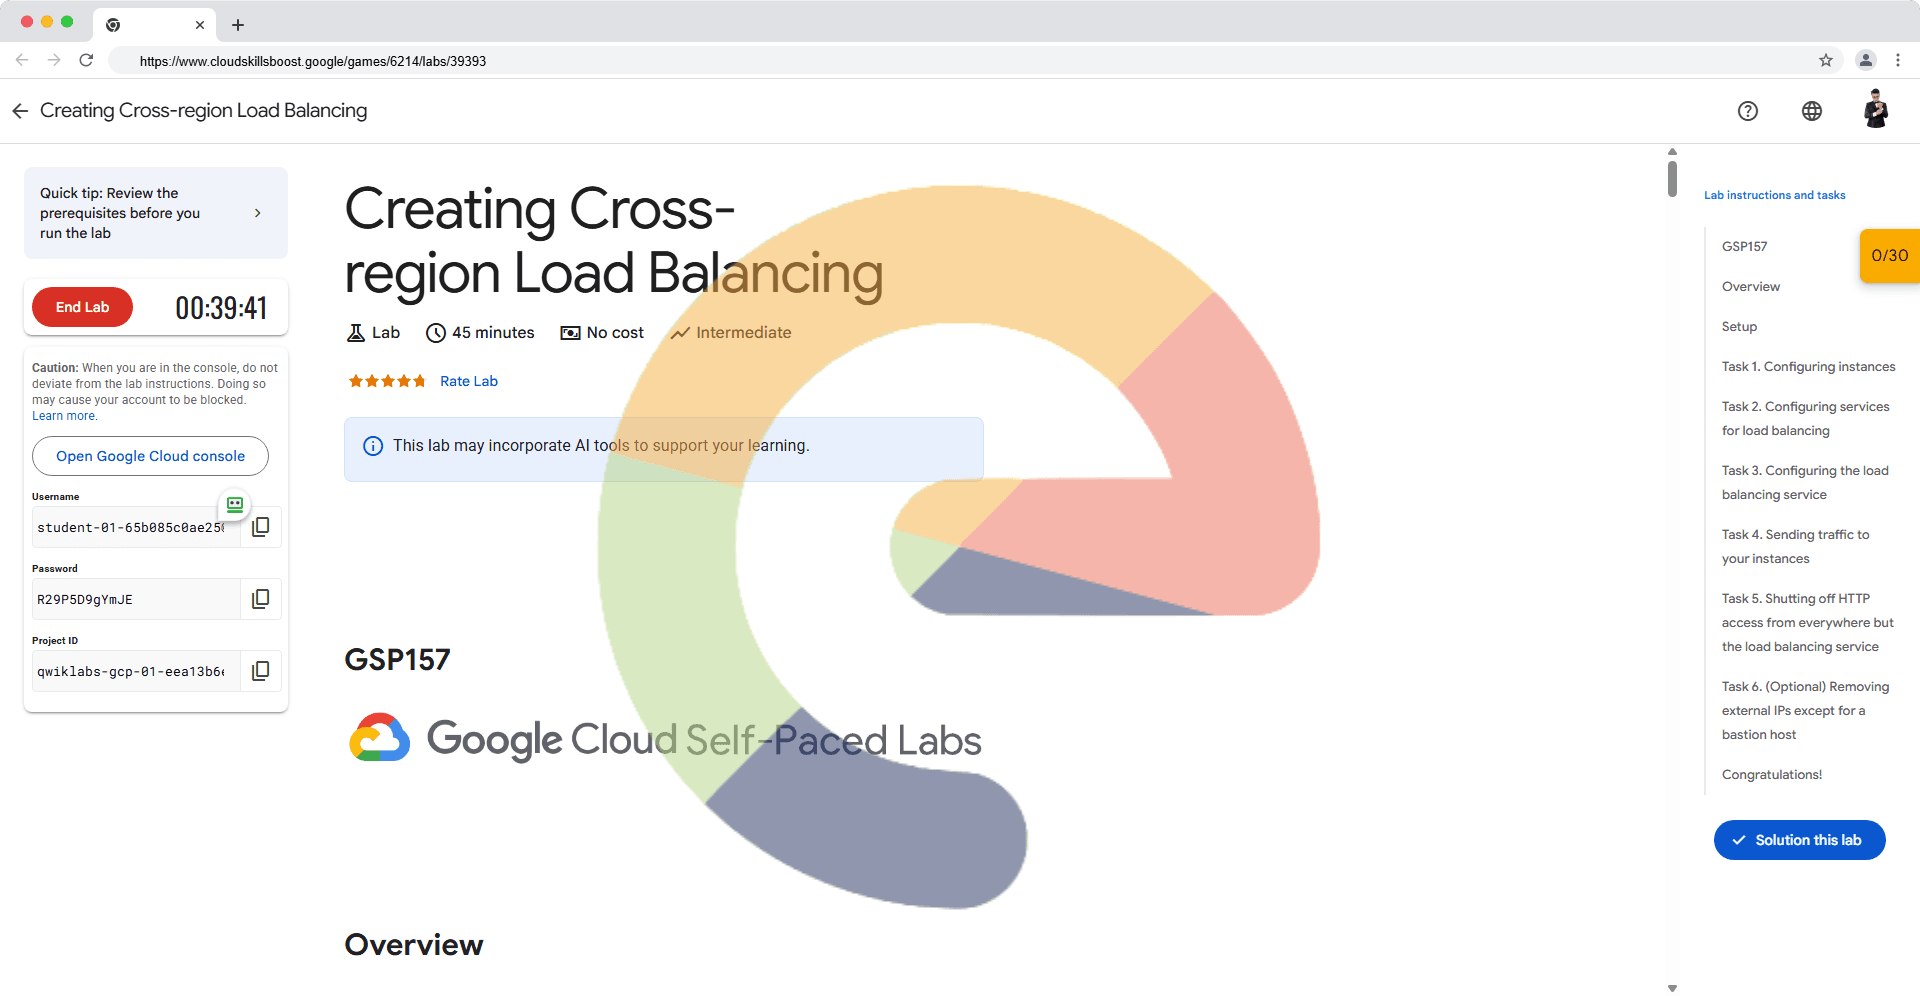
Task: Click the 0/30 score badge
Action: tap(1888, 256)
